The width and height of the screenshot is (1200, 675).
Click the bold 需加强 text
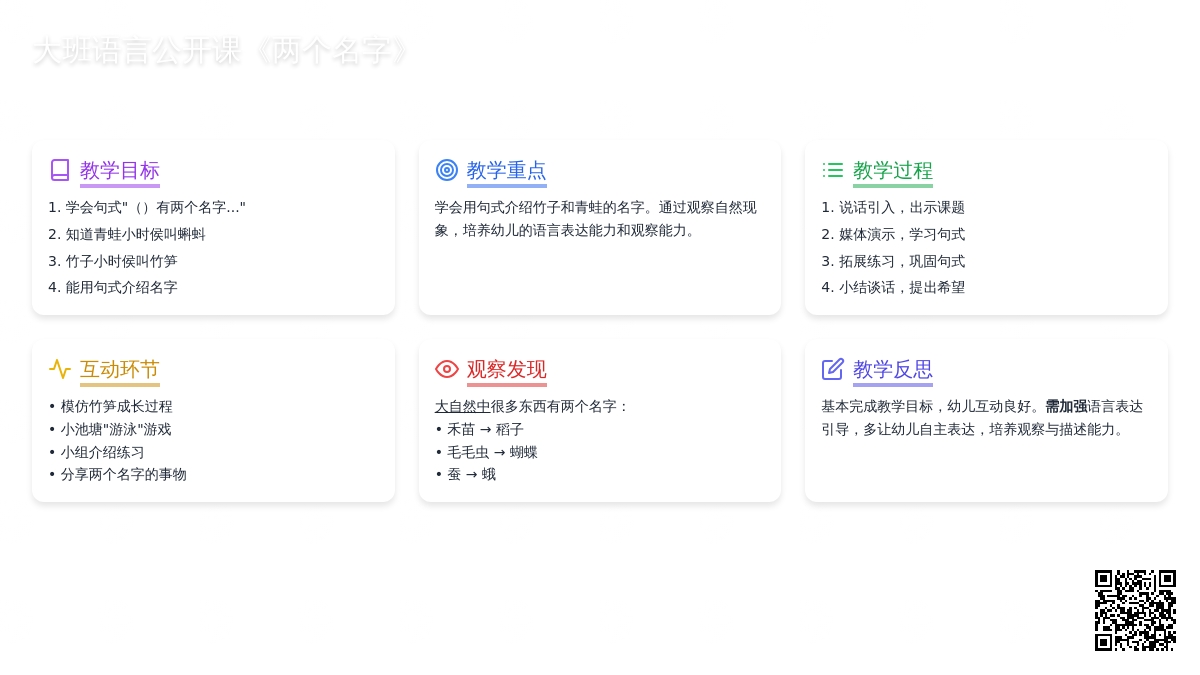1066,406
